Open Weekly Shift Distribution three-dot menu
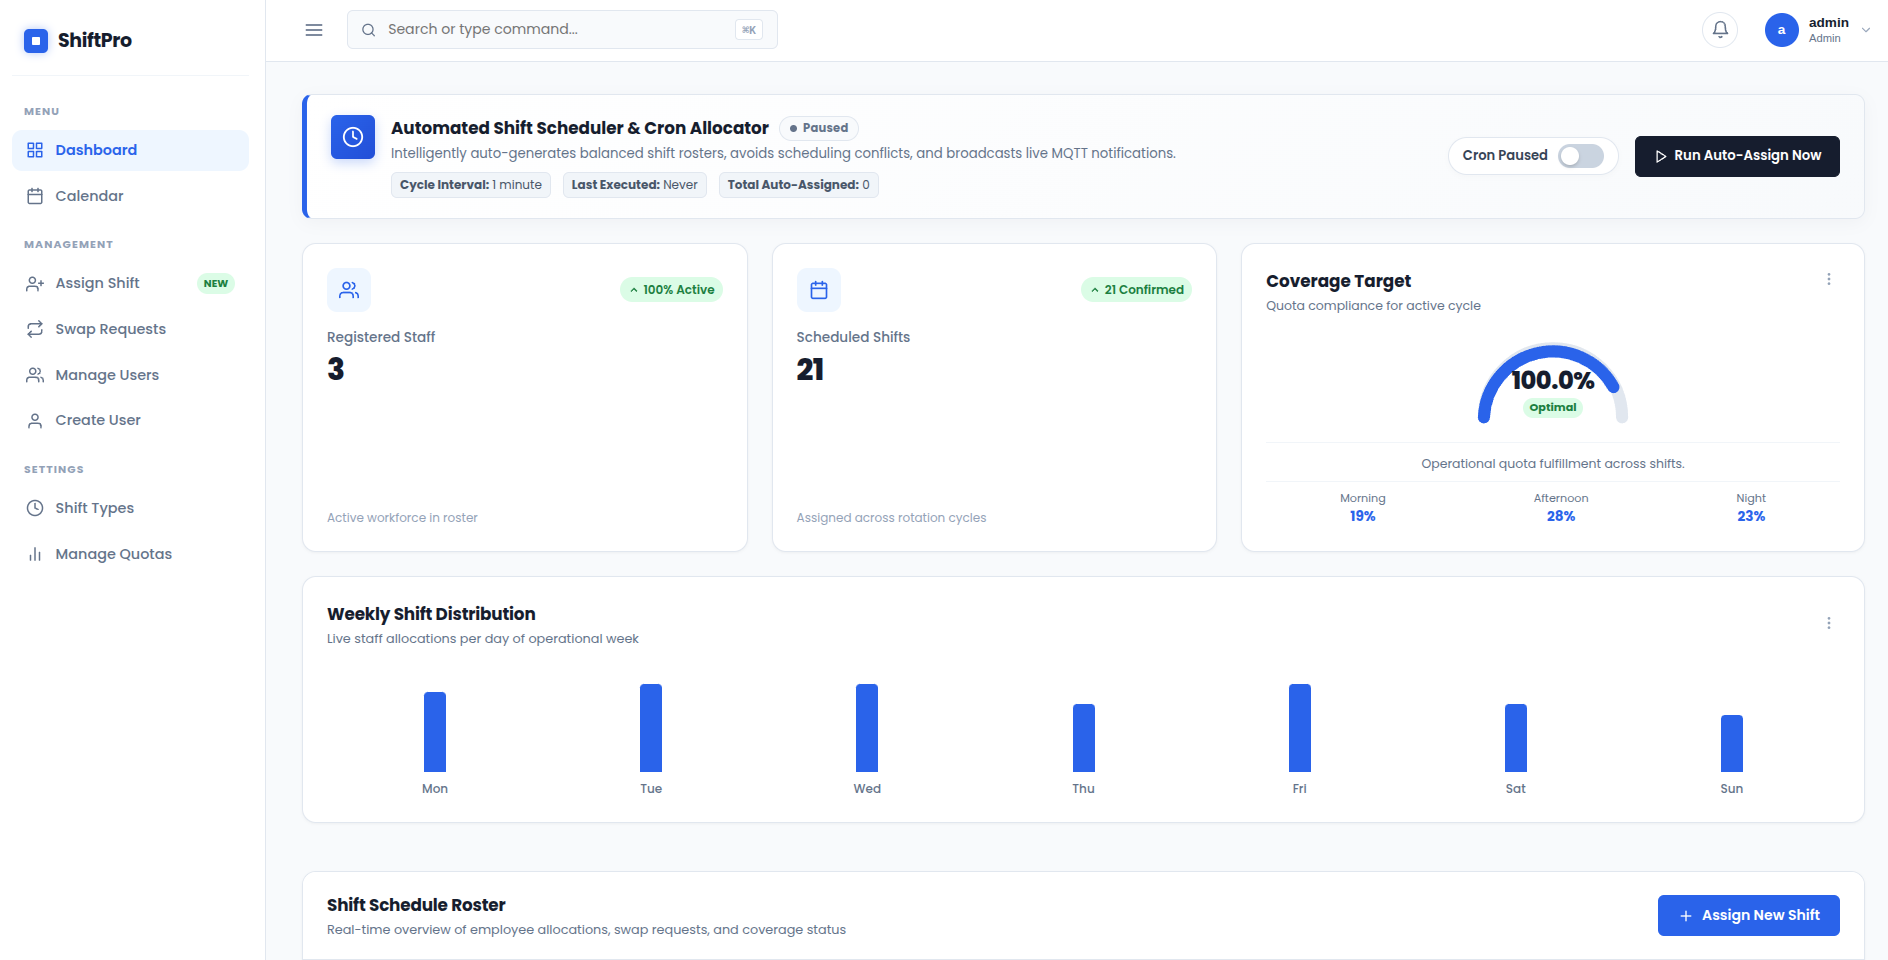Screen dimensions: 1888x960 1829,623
